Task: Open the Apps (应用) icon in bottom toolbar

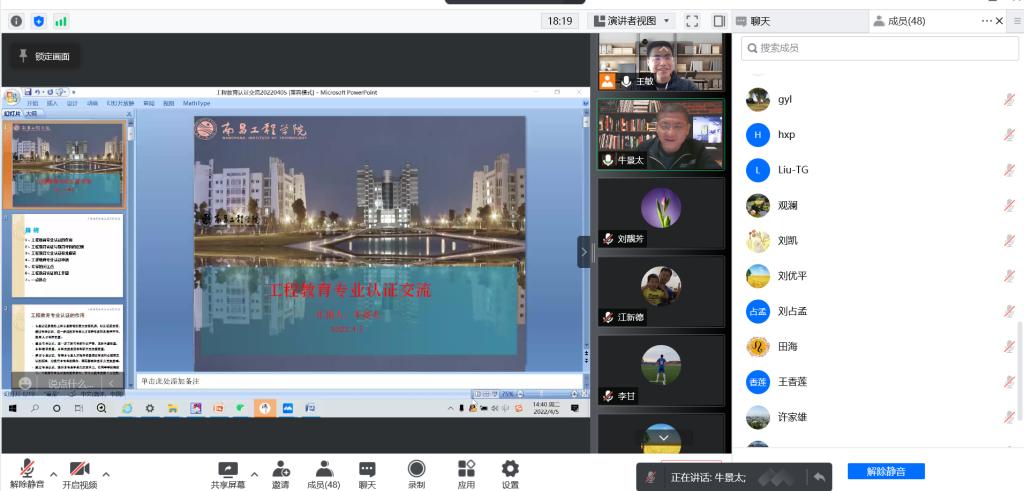Action: tap(466, 474)
